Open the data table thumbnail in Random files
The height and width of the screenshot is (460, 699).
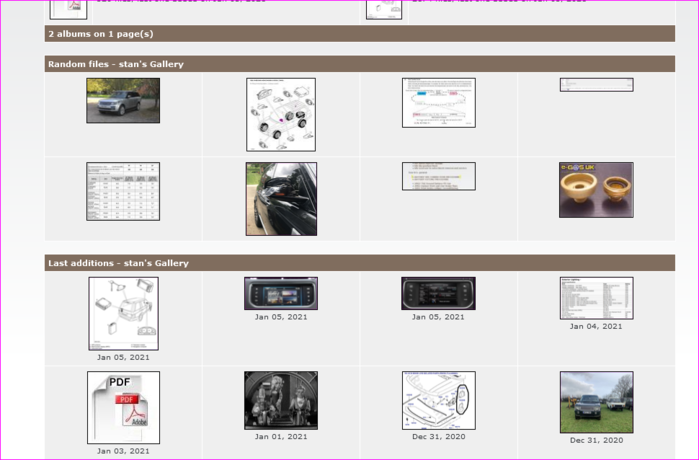[x=123, y=191]
